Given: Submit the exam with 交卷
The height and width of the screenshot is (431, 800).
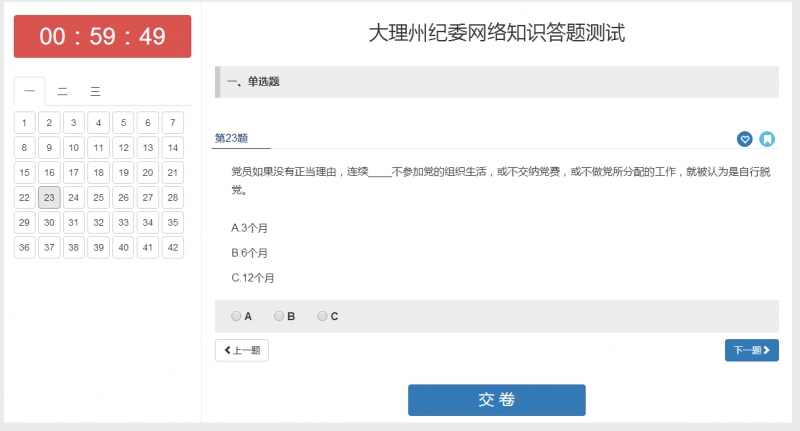Looking at the screenshot, I should [496, 400].
